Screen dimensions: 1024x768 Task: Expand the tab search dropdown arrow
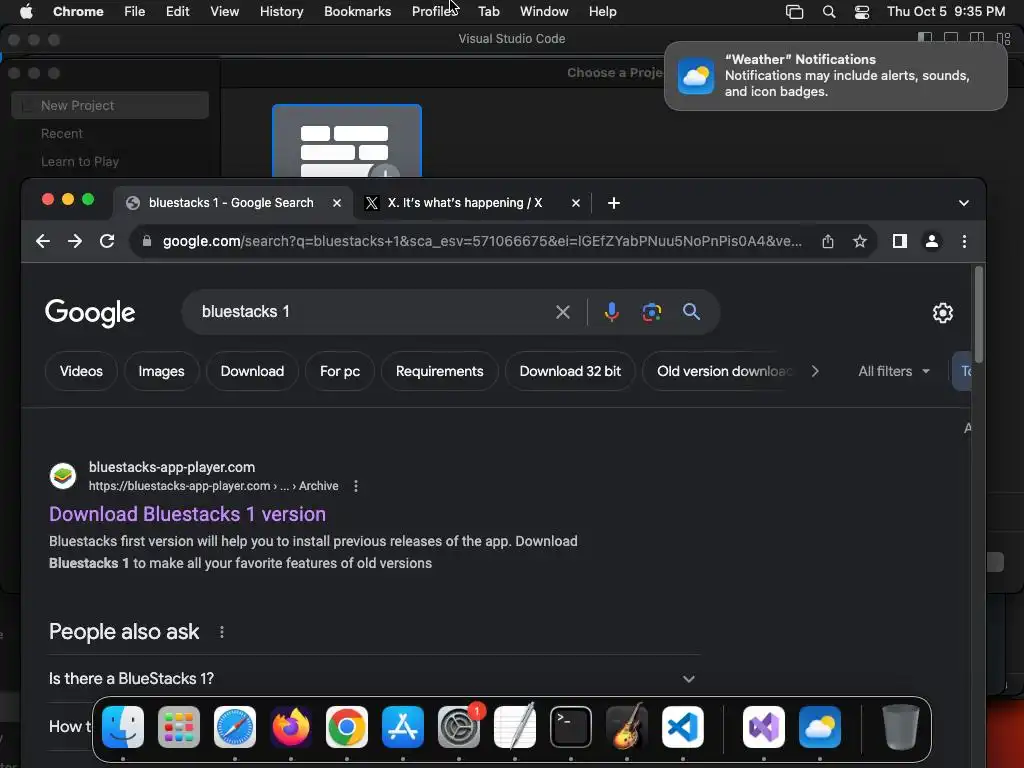pyautogui.click(x=963, y=203)
